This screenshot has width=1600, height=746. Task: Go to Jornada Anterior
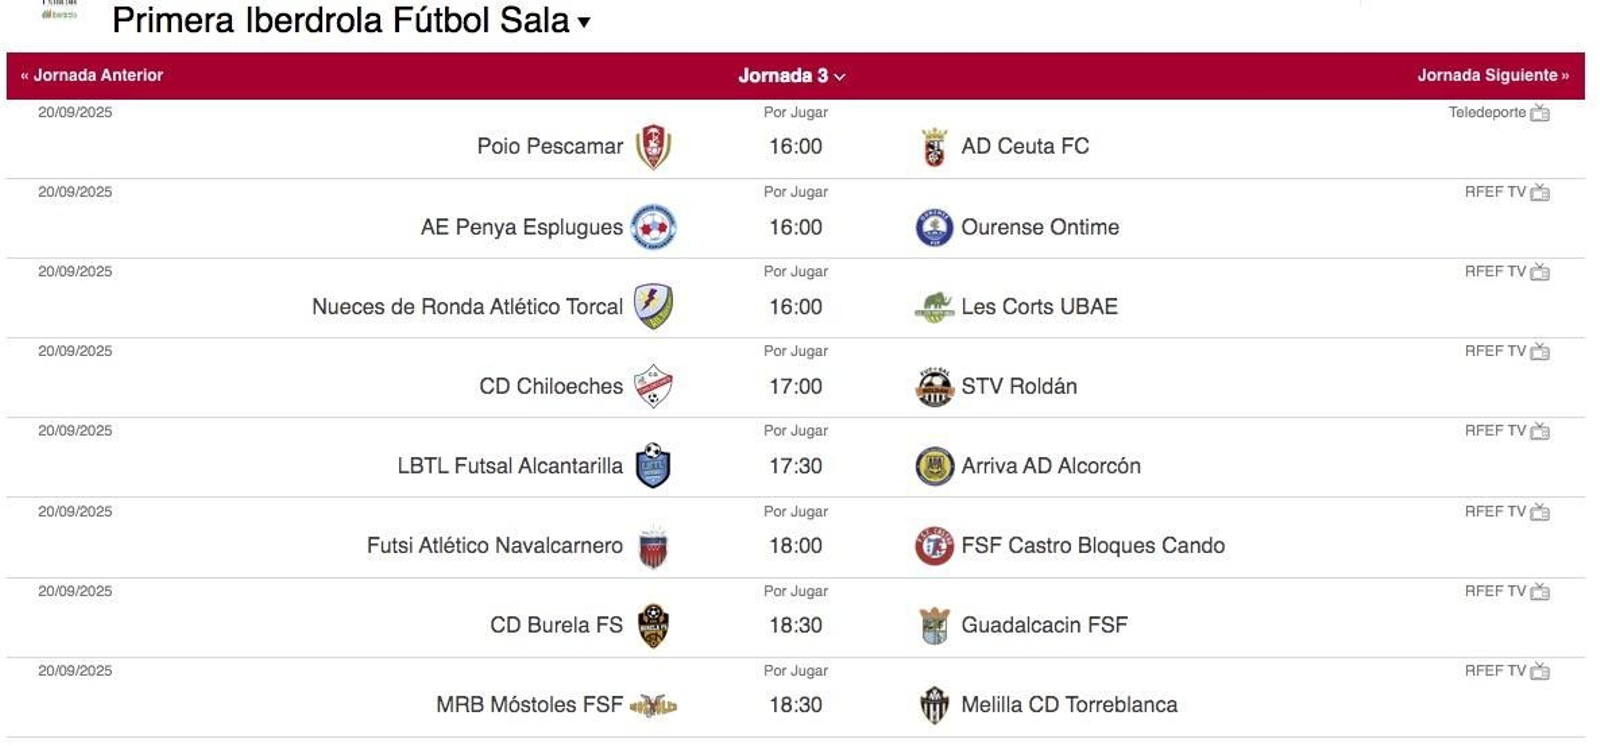pos(93,74)
